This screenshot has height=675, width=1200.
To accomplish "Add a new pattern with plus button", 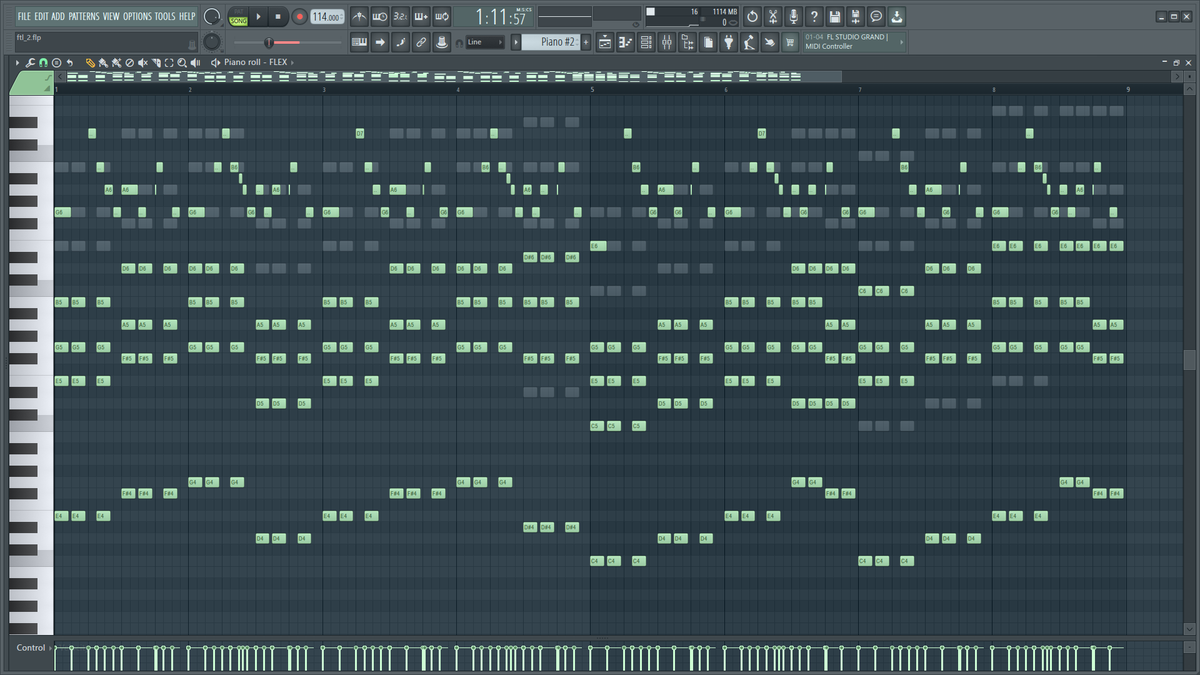I will [586, 42].
